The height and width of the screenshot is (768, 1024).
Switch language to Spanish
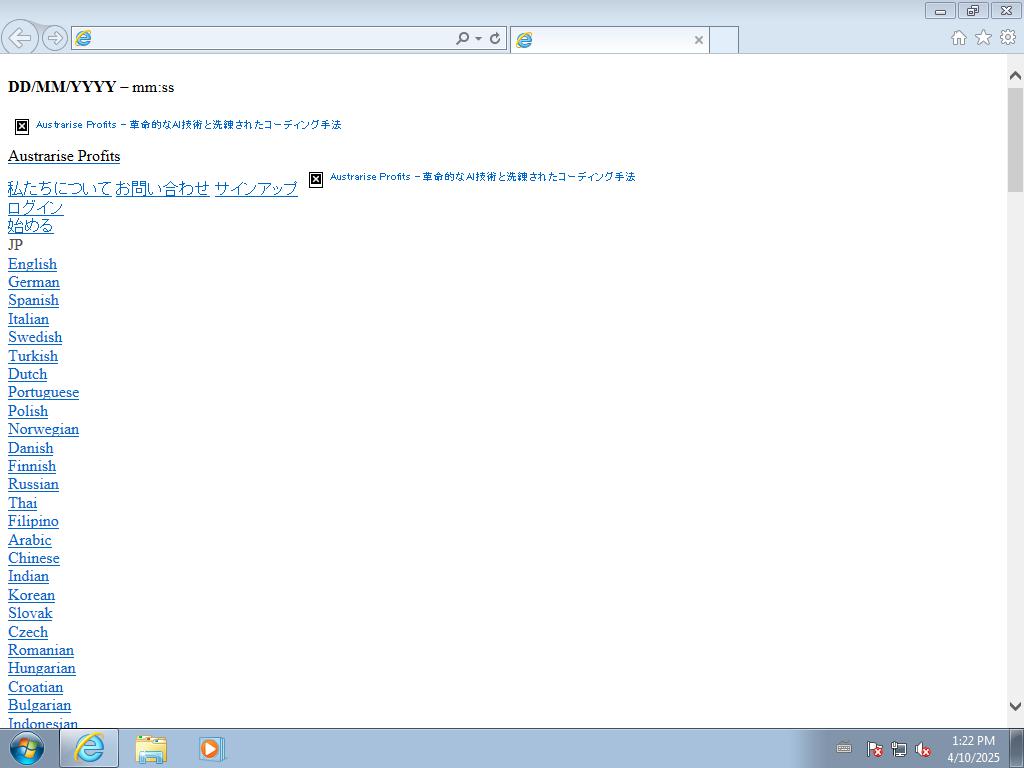pyautogui.click(x=33, y=300)
